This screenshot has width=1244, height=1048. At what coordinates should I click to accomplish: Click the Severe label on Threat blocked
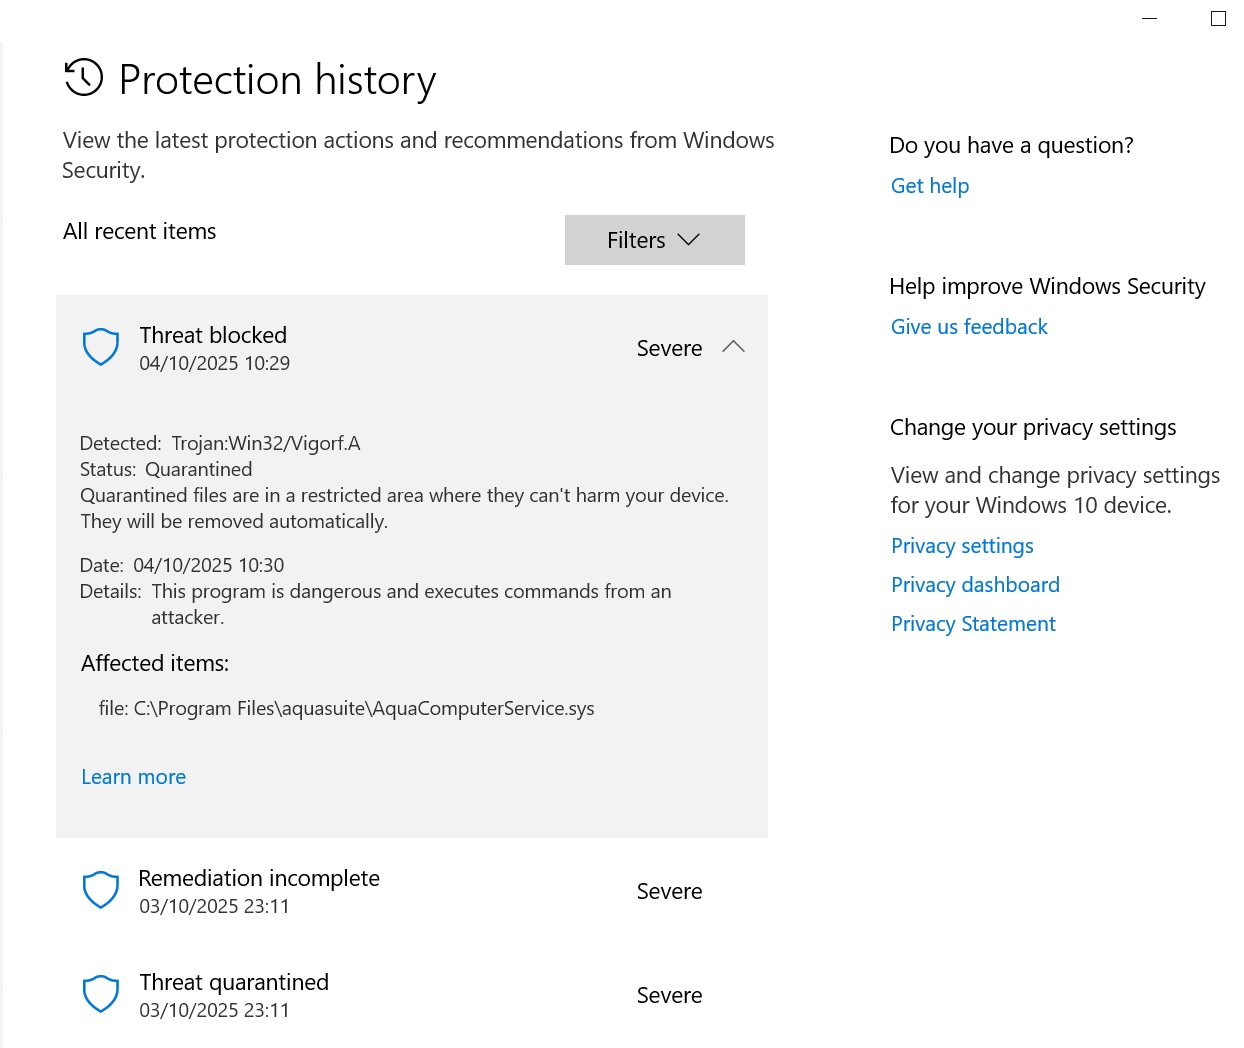(x=669, y=348)
